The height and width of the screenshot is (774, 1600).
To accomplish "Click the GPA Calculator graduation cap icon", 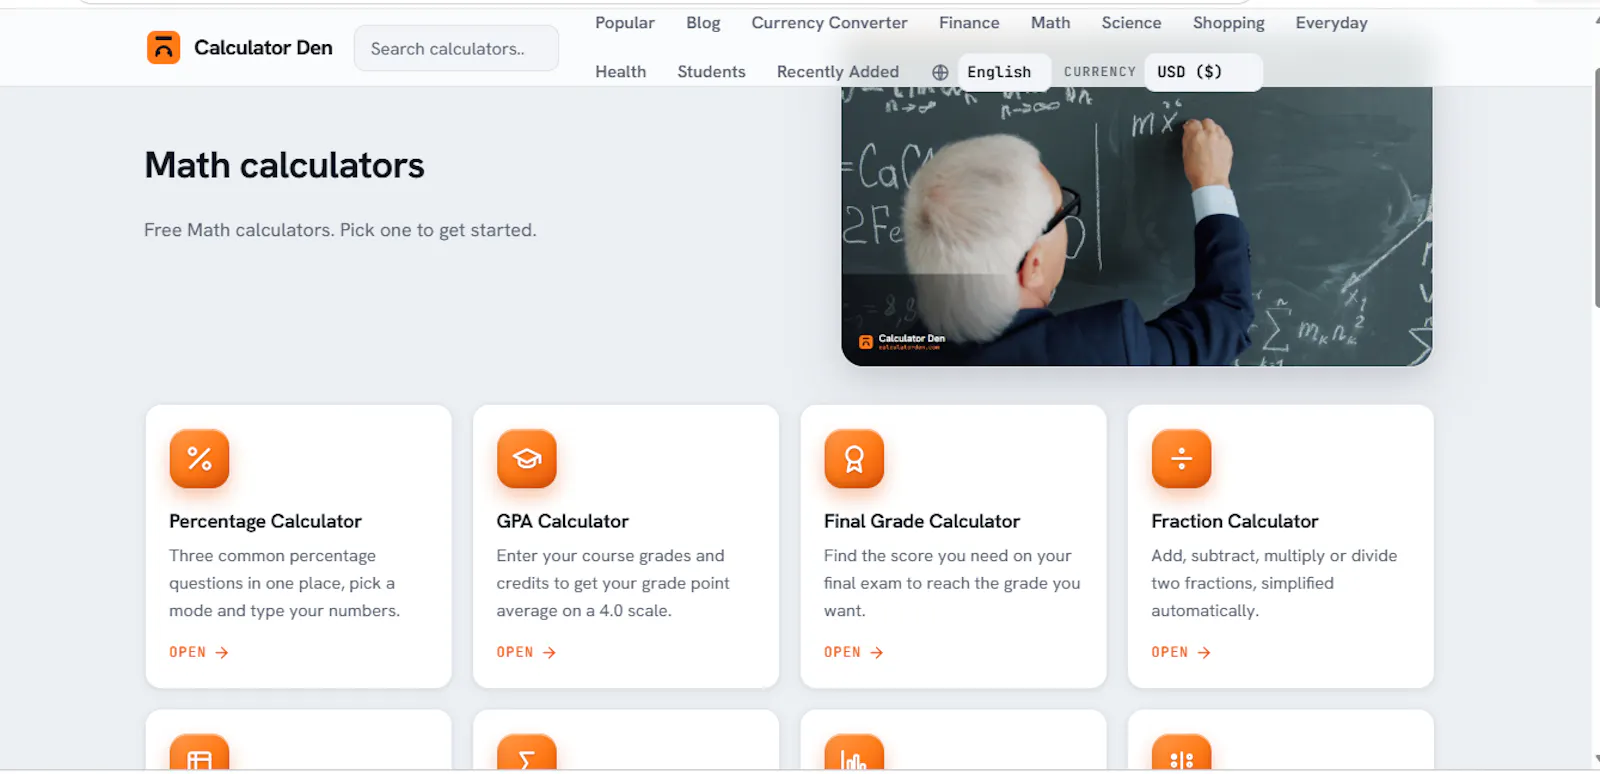I will point(527,459).
